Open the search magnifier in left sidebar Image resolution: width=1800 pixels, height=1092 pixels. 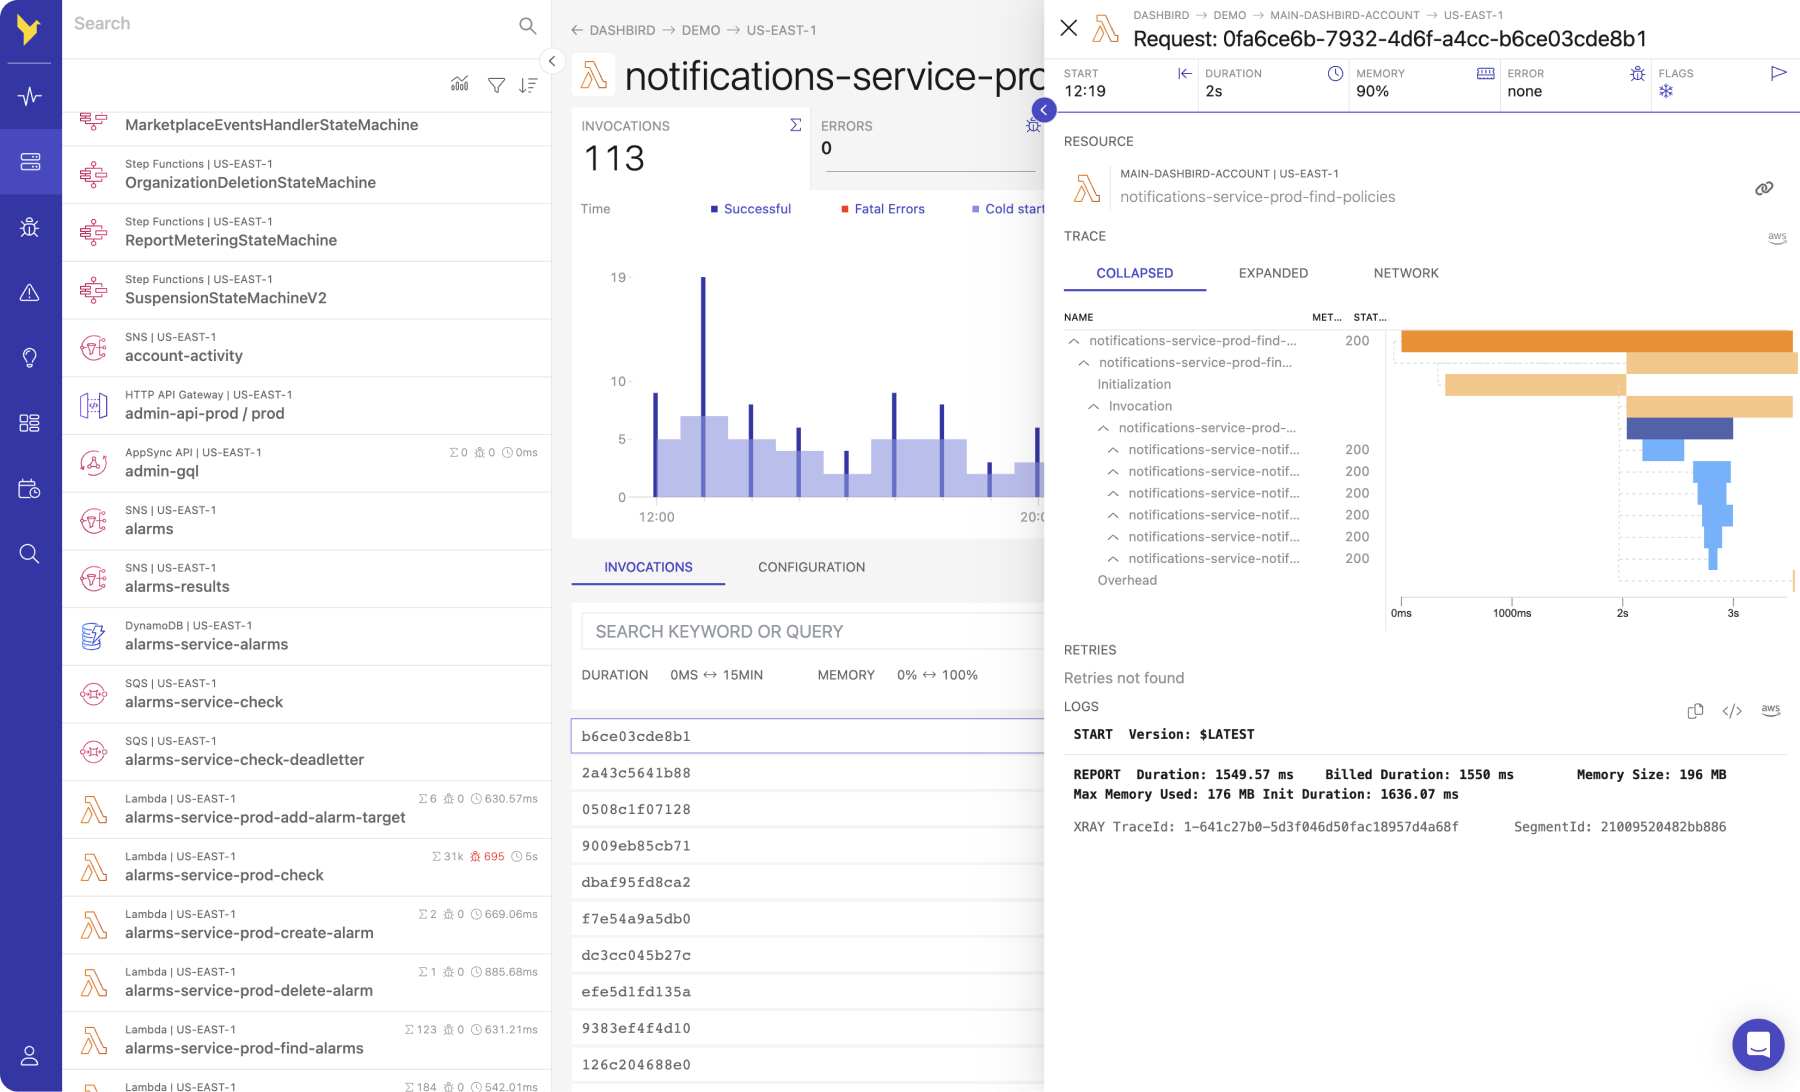click(x=30, y=554)
